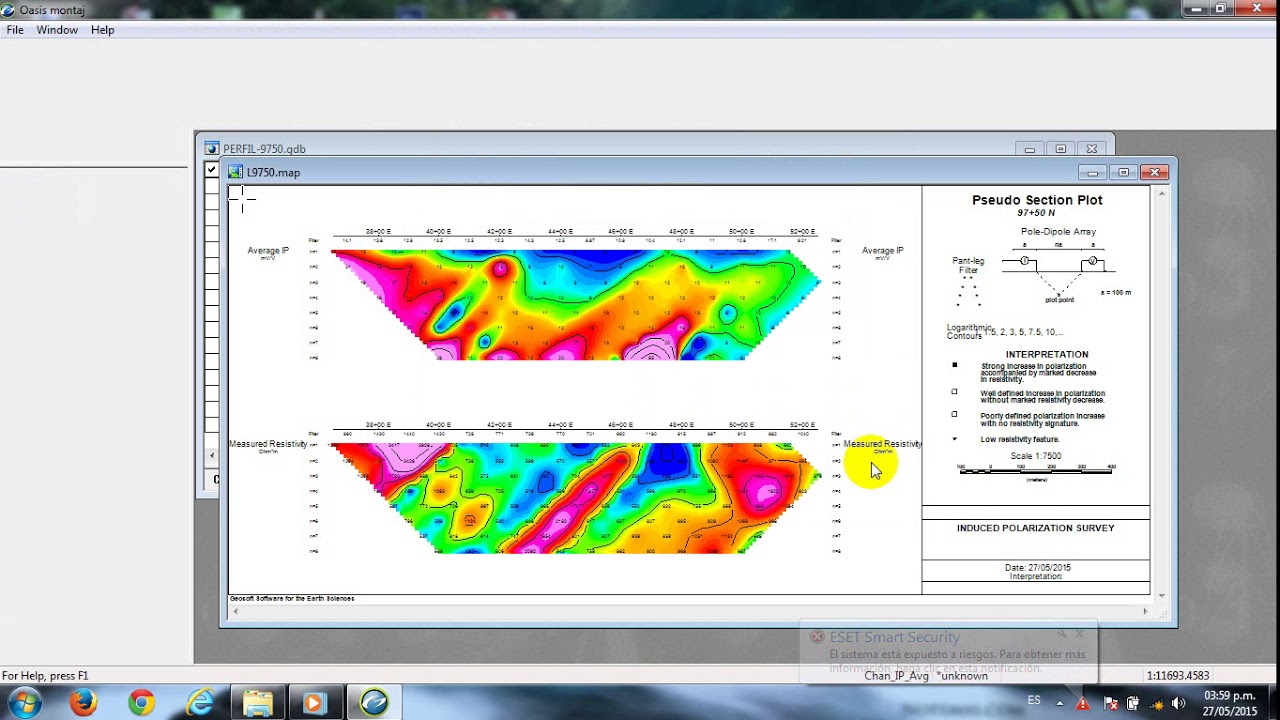
Task: Click the Oasis montaj title bar icon
Action: click(x=8, y=9)
